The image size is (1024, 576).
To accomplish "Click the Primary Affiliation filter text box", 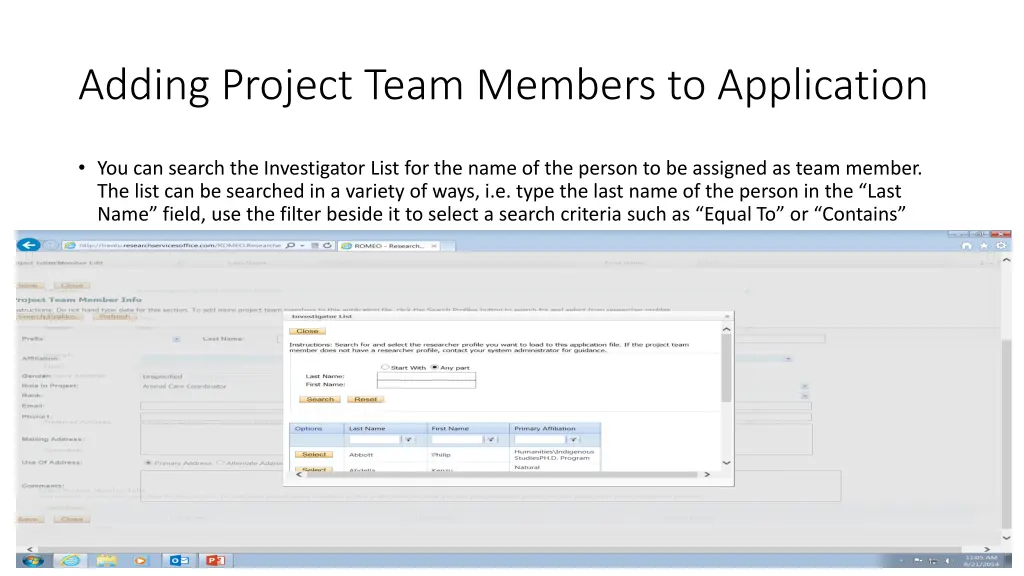I will 539,440.
